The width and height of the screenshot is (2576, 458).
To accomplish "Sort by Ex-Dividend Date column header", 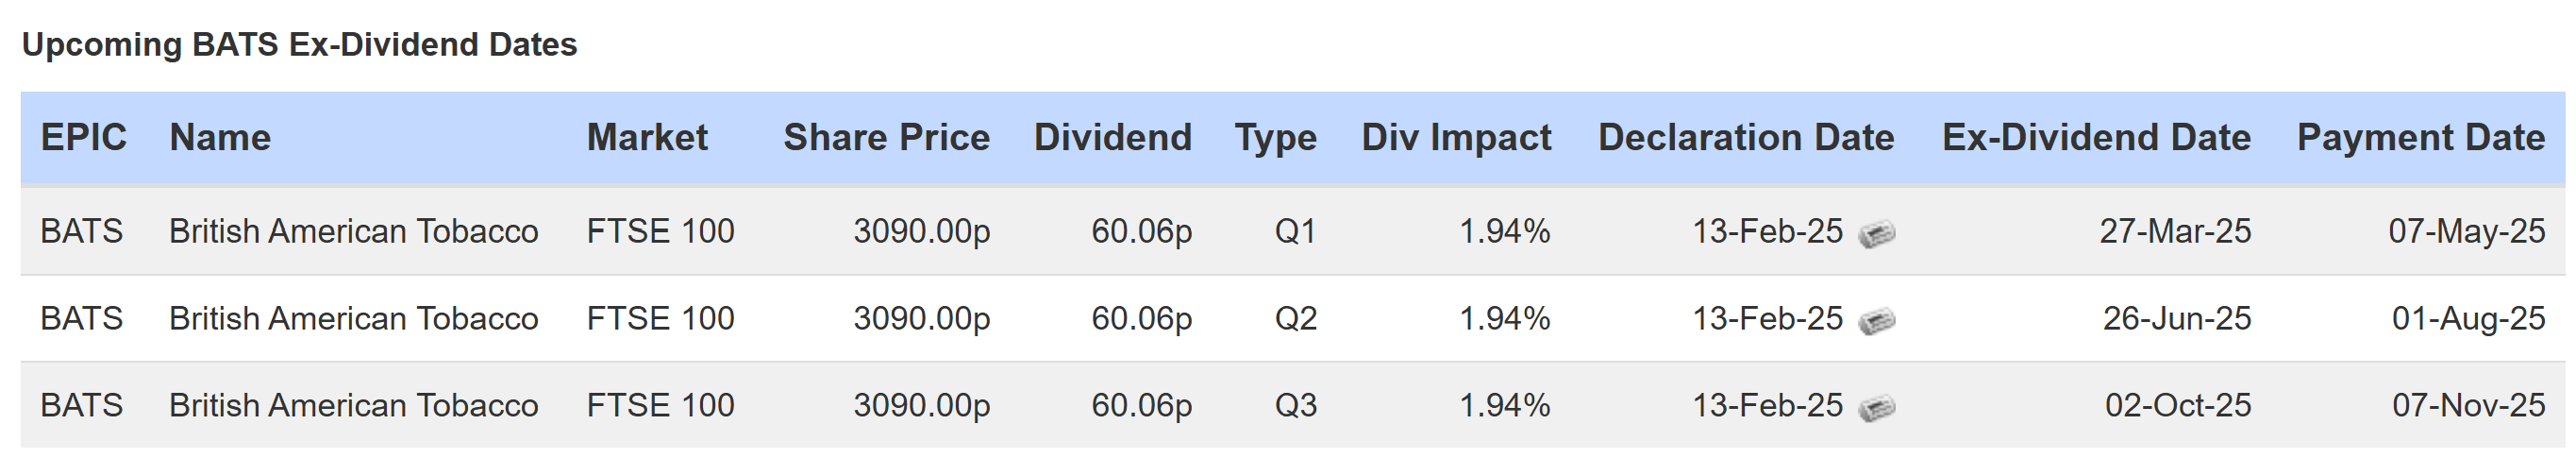I will [2097, 137].
